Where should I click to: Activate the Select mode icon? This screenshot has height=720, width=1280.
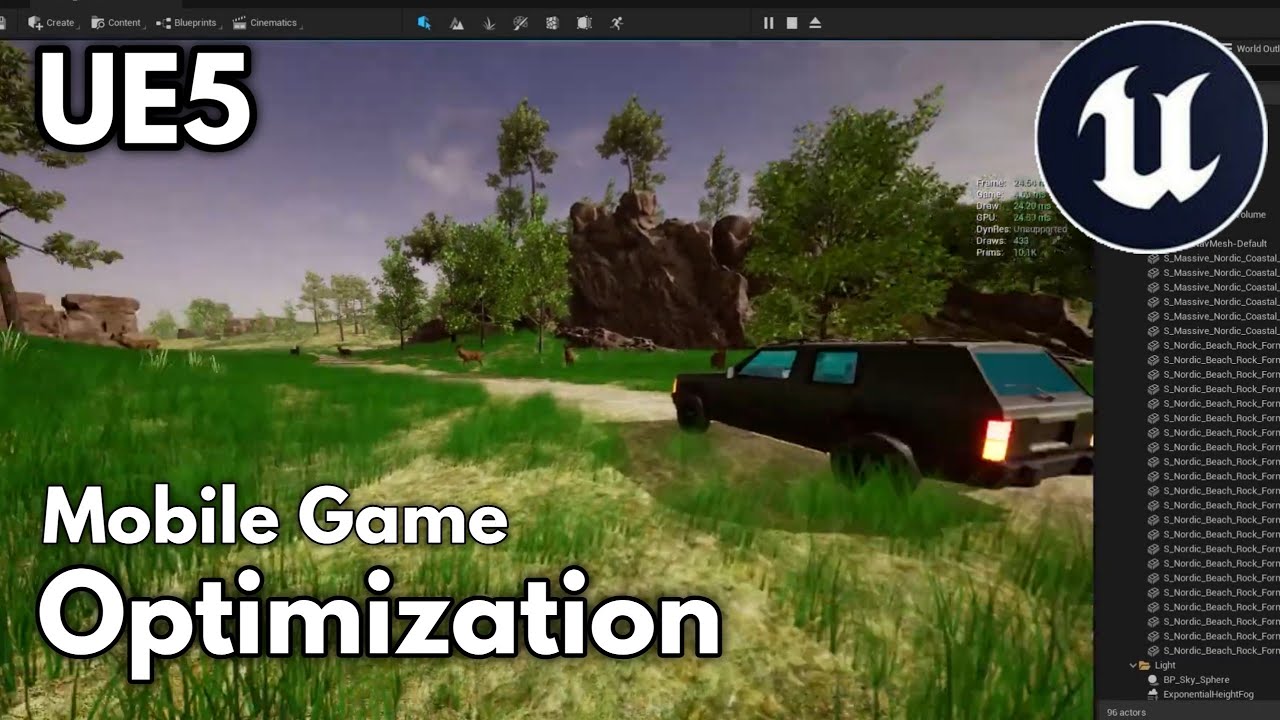(424, 22)
